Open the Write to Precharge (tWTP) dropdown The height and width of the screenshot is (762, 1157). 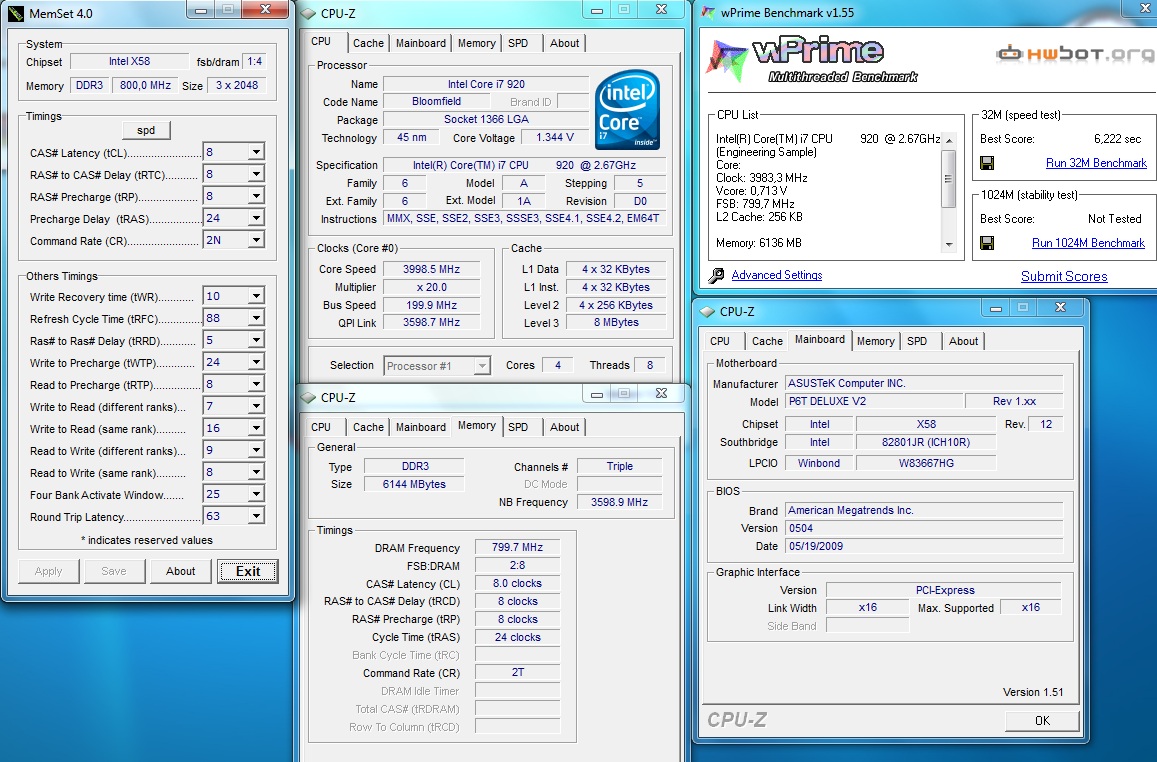(255, 362)
